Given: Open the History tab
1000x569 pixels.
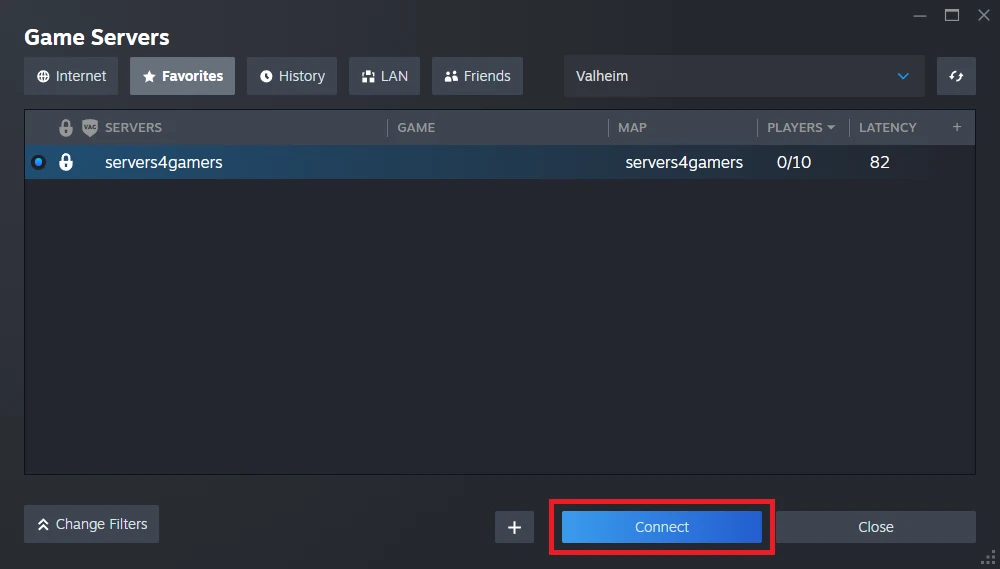Looking at the screenshot, I should coord(292,76).
